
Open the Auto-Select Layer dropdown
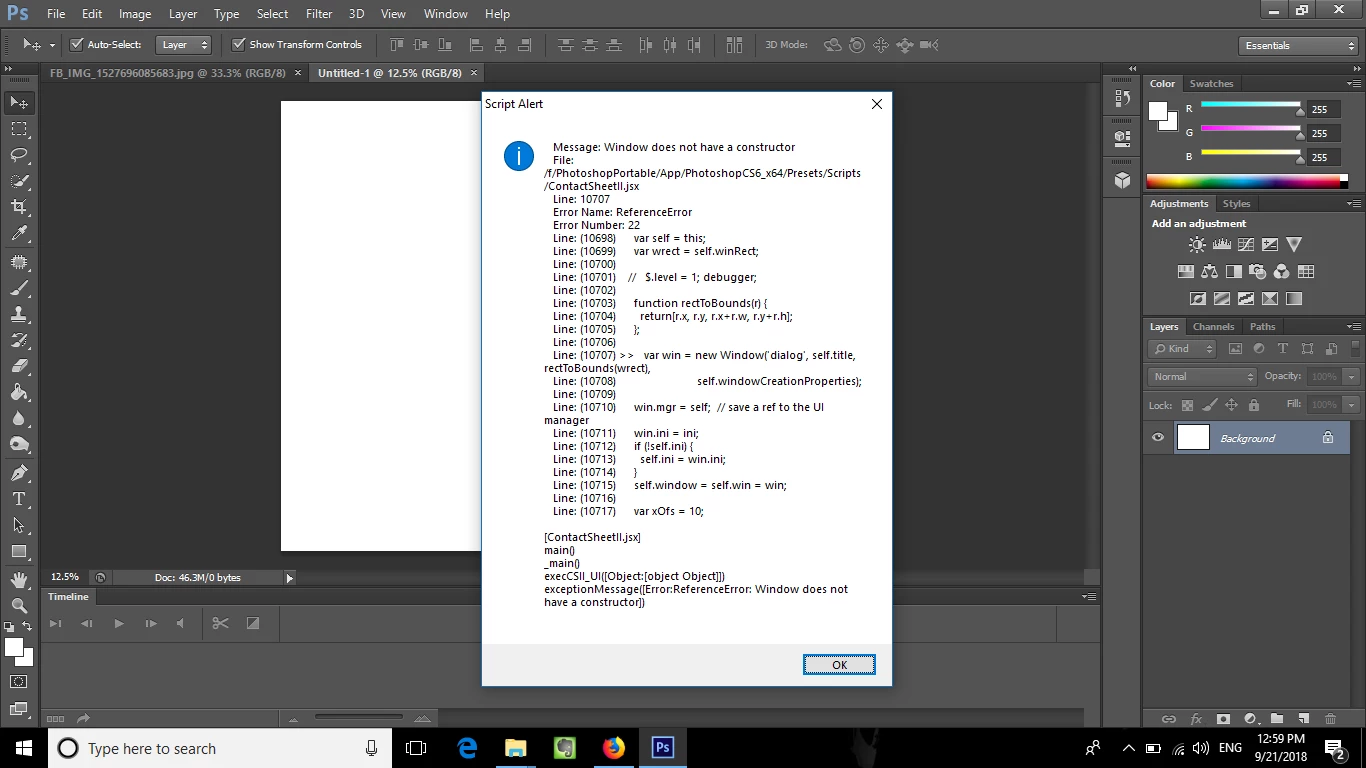click(184, 45)
